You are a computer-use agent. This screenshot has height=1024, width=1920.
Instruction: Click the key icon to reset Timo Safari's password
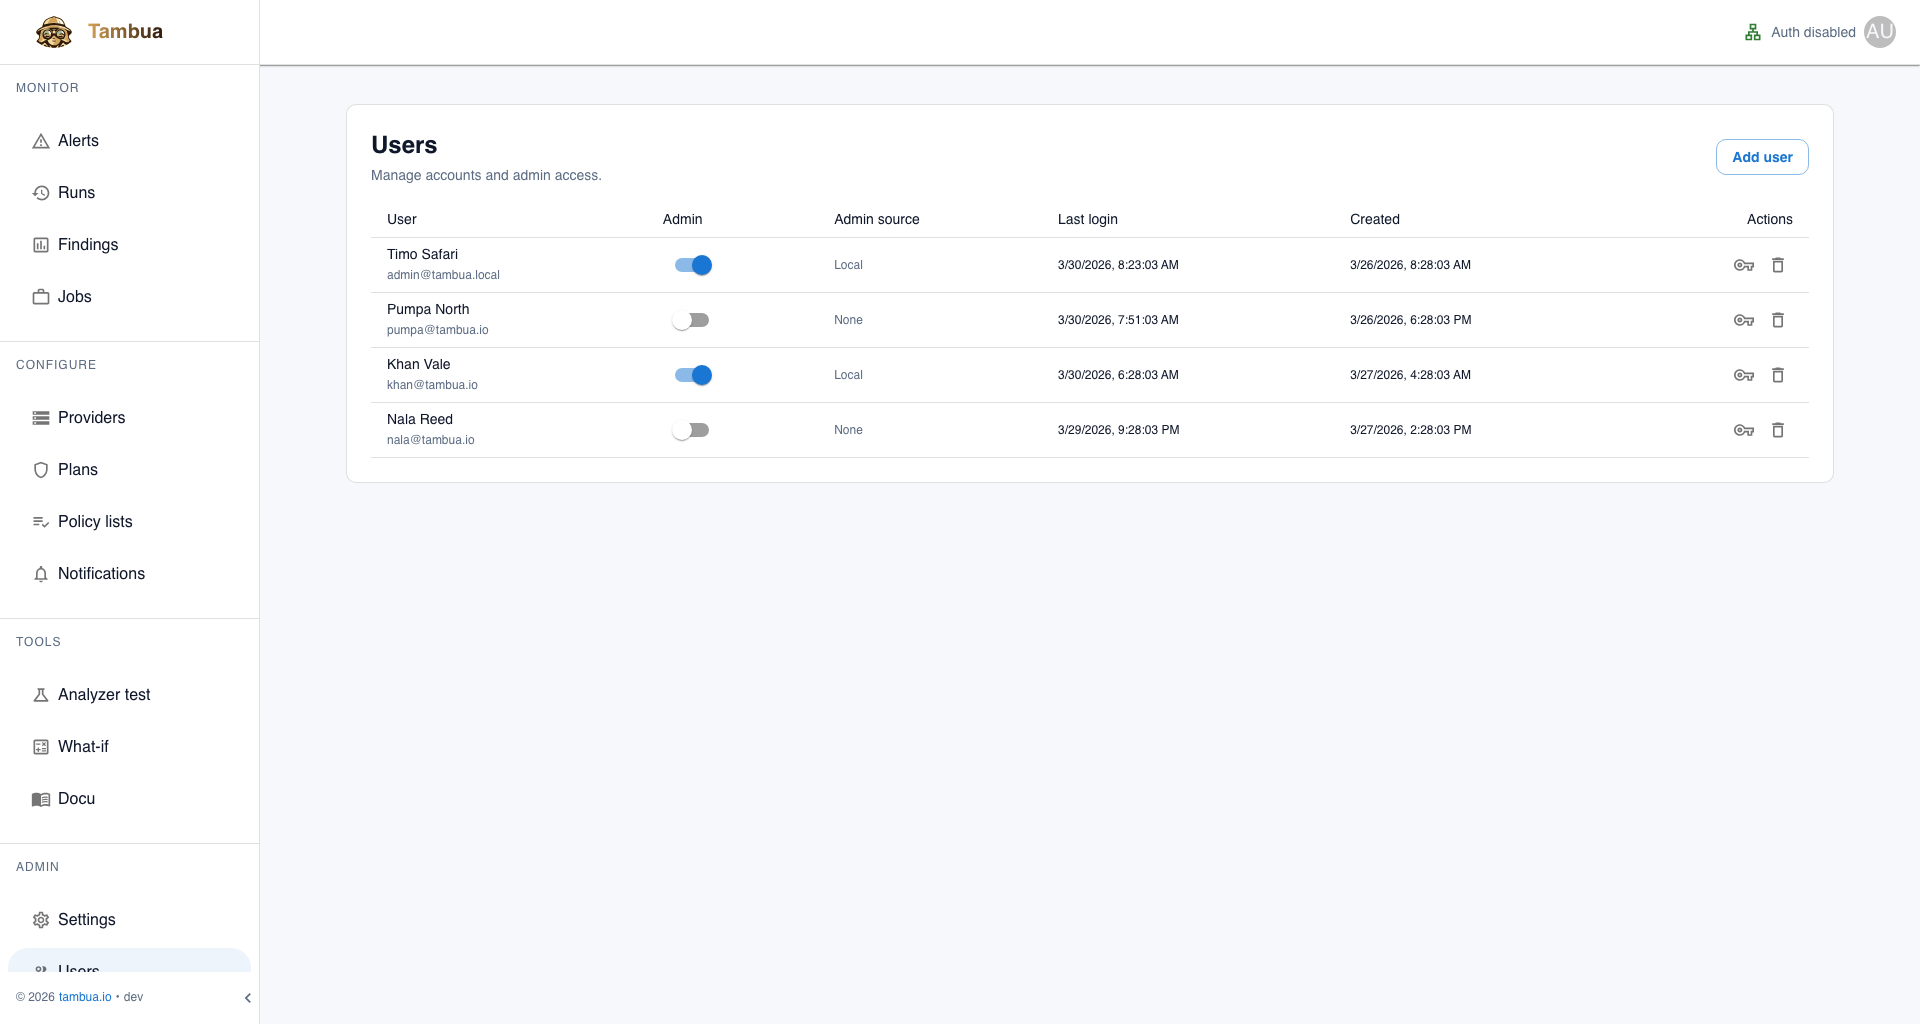click(x=1744, y=265)
